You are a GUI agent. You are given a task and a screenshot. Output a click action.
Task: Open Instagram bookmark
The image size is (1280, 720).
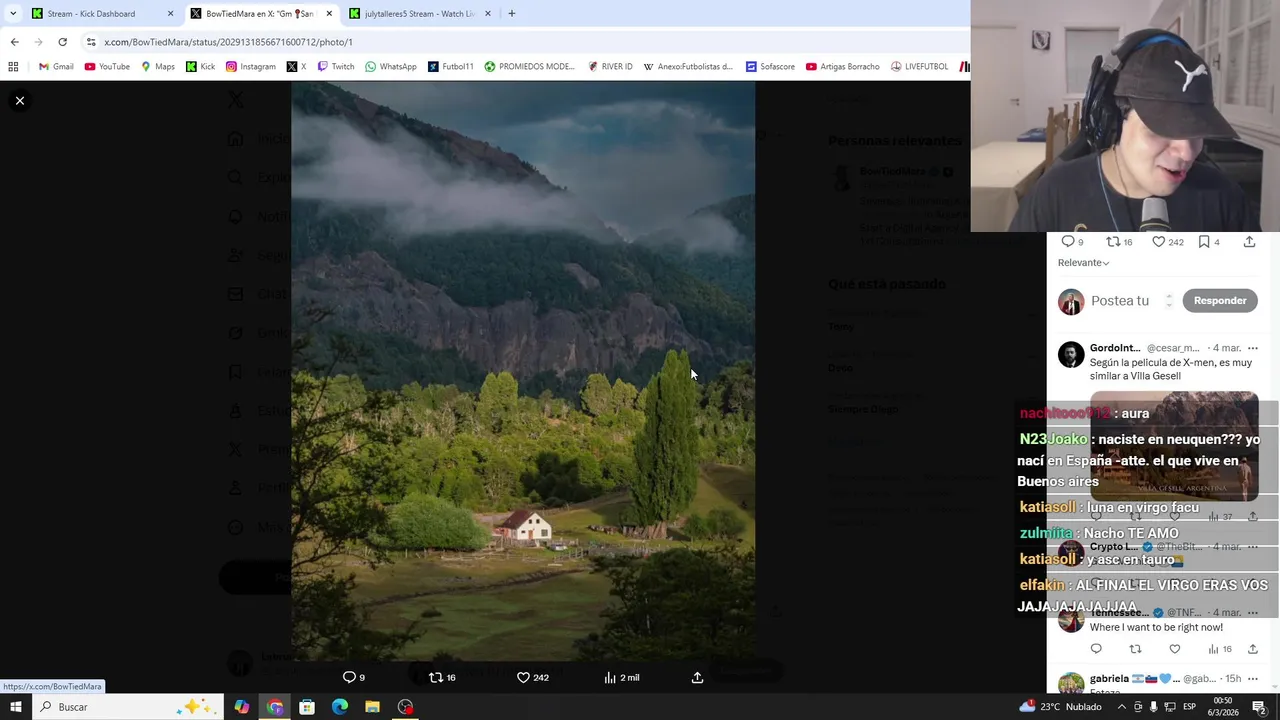pyautogui.click(x=251, y=67)
